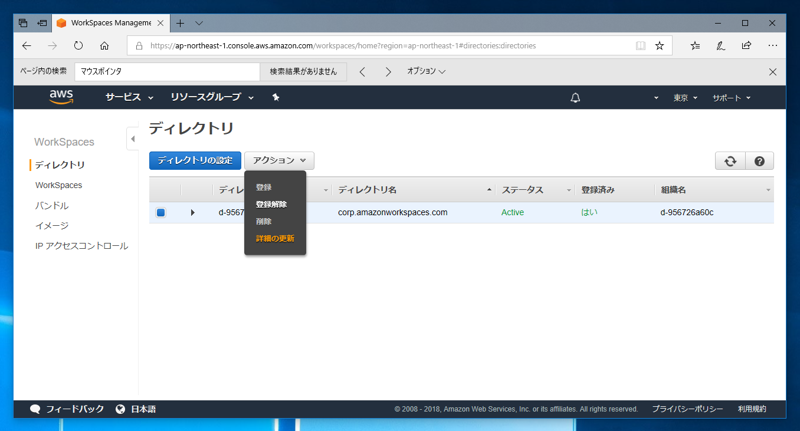Open the favorites hub icon
Image resolution: width=800 pixels, height=431 pixels.
pyautogui.click(x=695, y=46)
